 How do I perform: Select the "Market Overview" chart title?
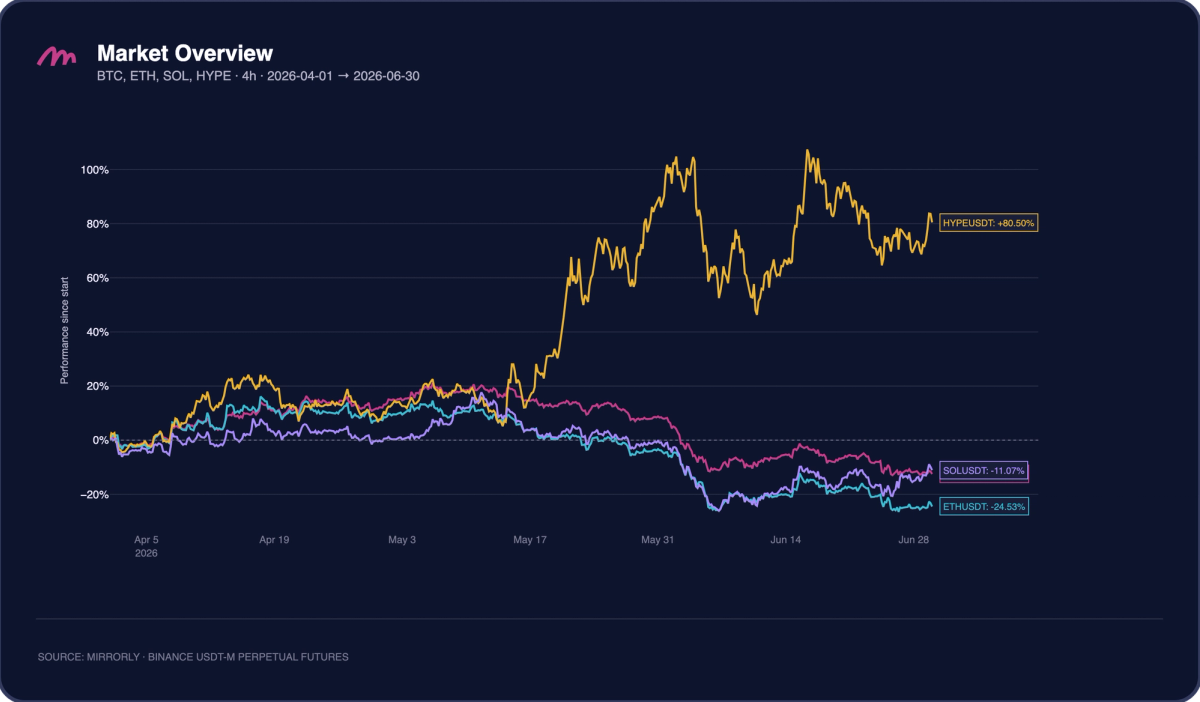point(184,53)
